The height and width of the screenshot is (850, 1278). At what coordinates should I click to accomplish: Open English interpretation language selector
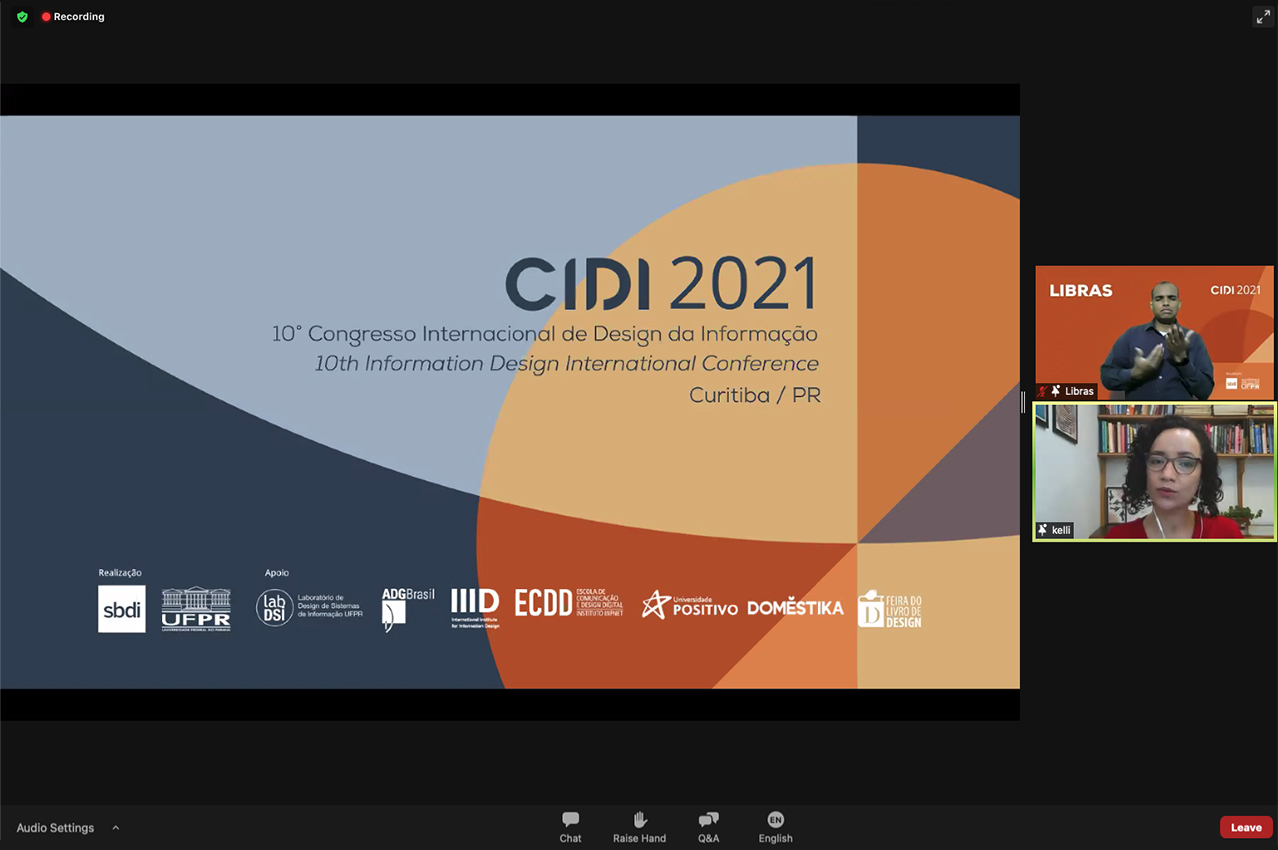pos(775,827)
